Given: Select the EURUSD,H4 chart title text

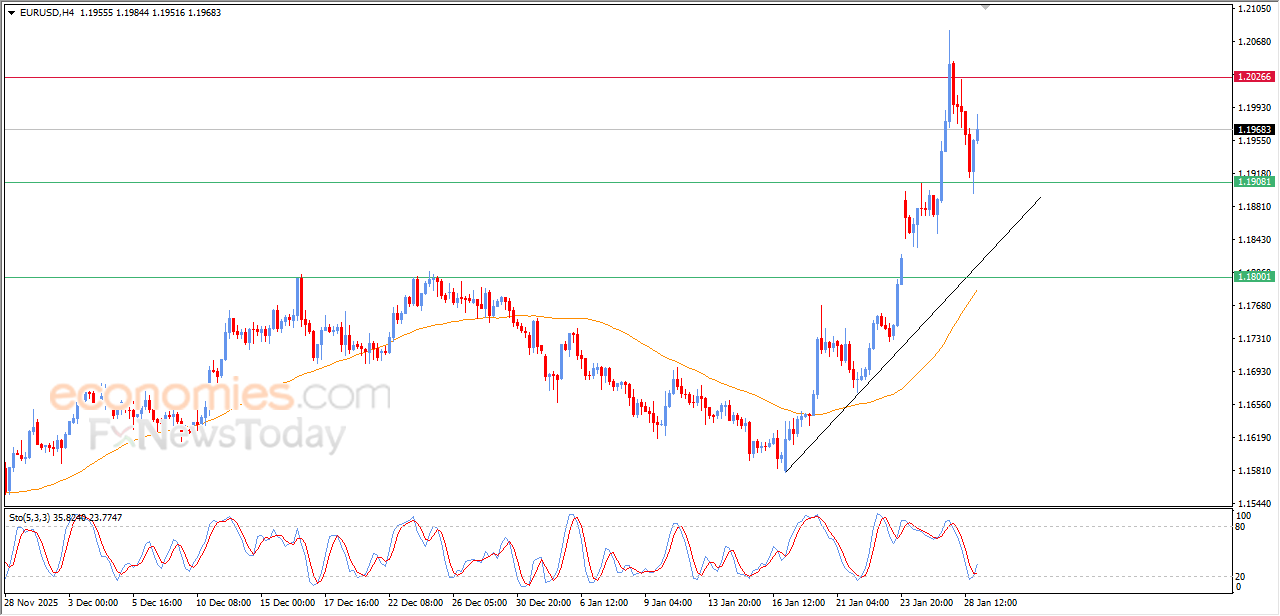Looking at the screenshot, I should (x=47, y=11).
